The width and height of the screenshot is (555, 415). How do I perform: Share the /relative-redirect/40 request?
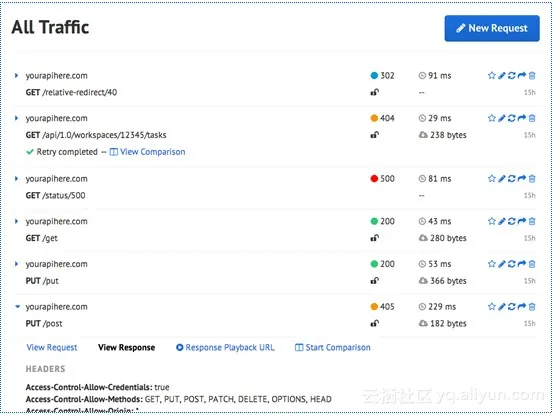pyautogui.click(x=522, y=75)
